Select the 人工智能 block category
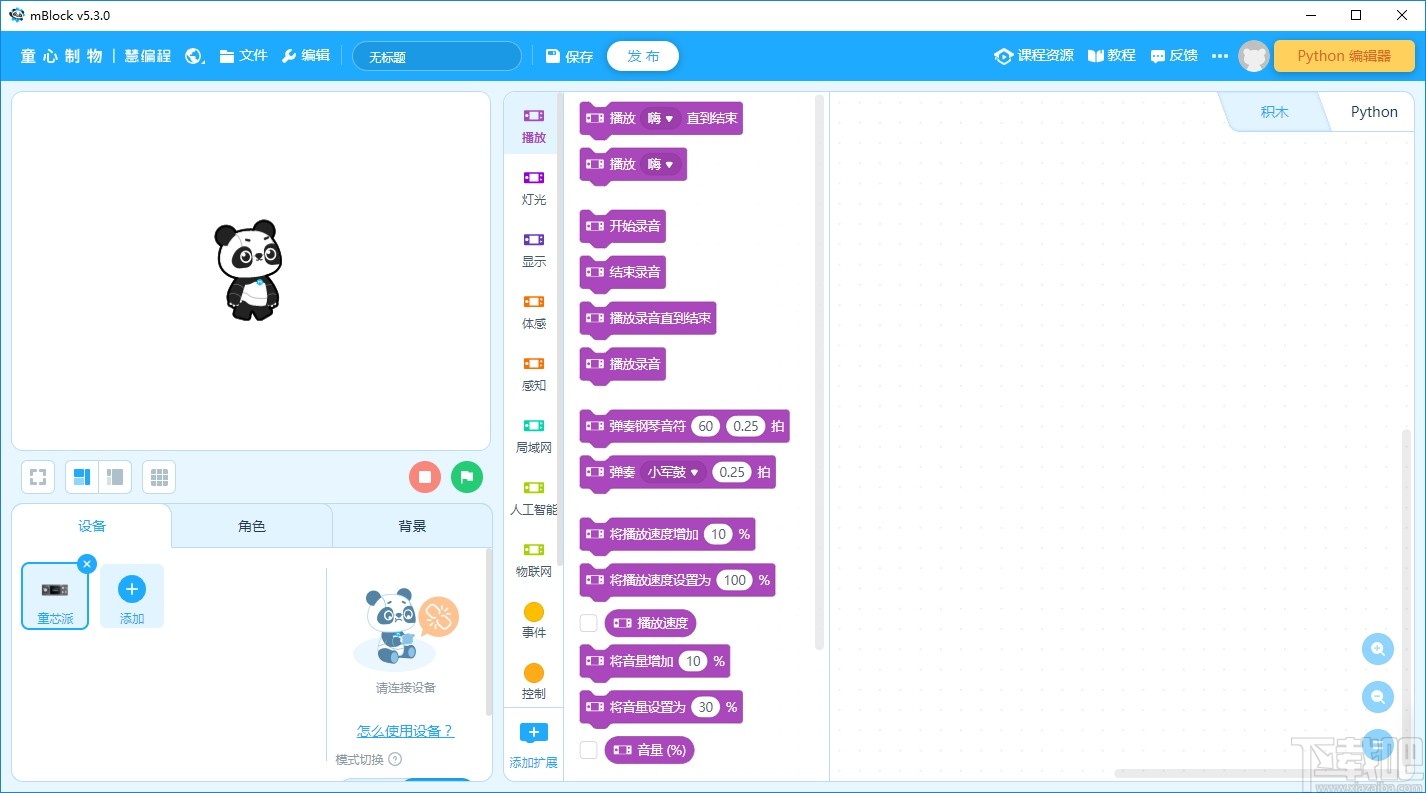The height and width of the screenshot is (793, 1426). (534, 498)
